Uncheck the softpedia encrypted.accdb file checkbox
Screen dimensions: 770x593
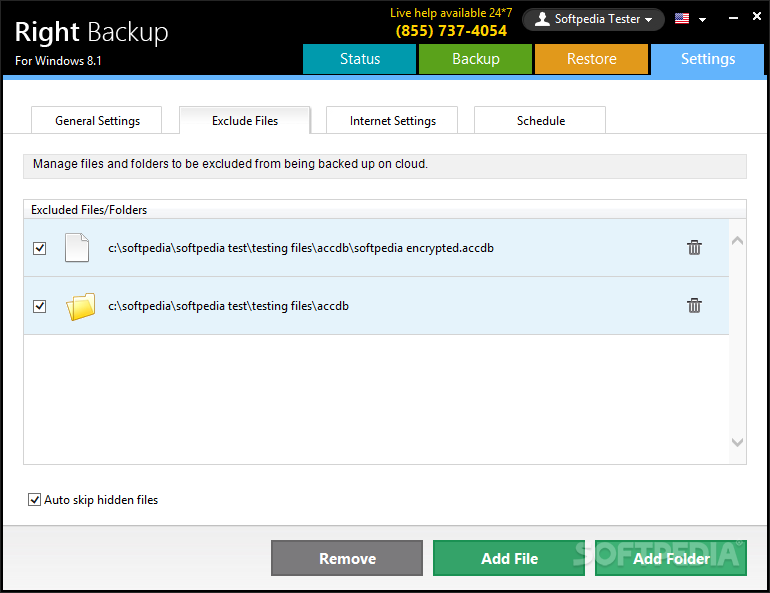point(40,248)
